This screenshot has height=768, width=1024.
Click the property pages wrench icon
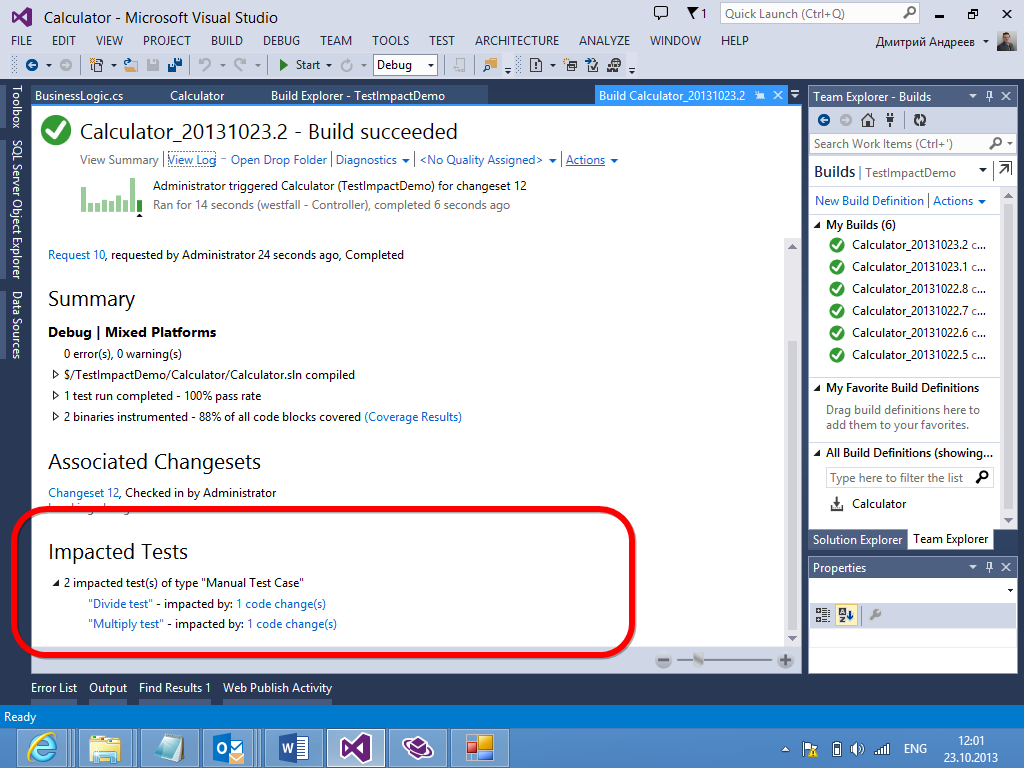pos(876,615)
